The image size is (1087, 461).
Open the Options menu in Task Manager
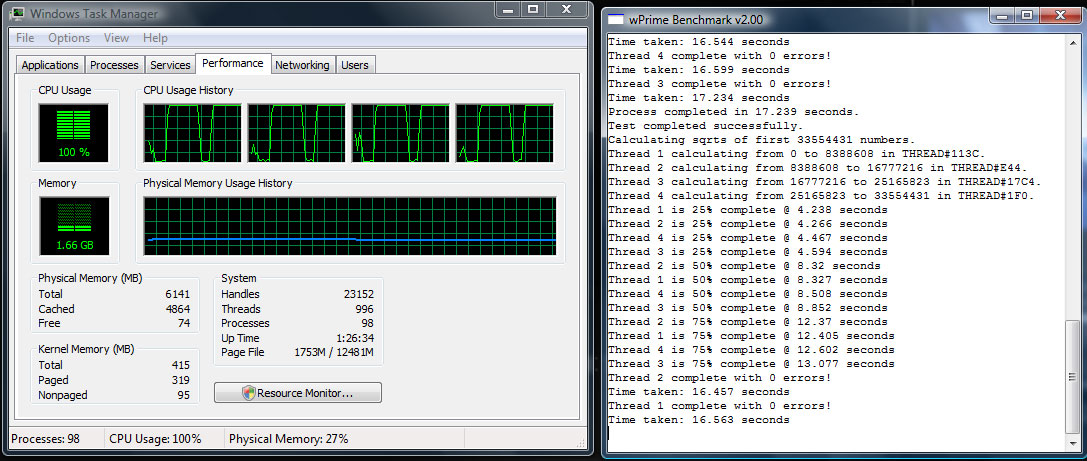(69, 38)
